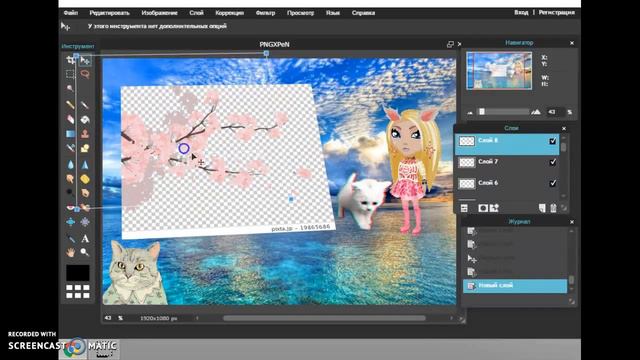Close the Навигатор panel
The height and width of the screenshot is (360, 640).
point(572,43)
